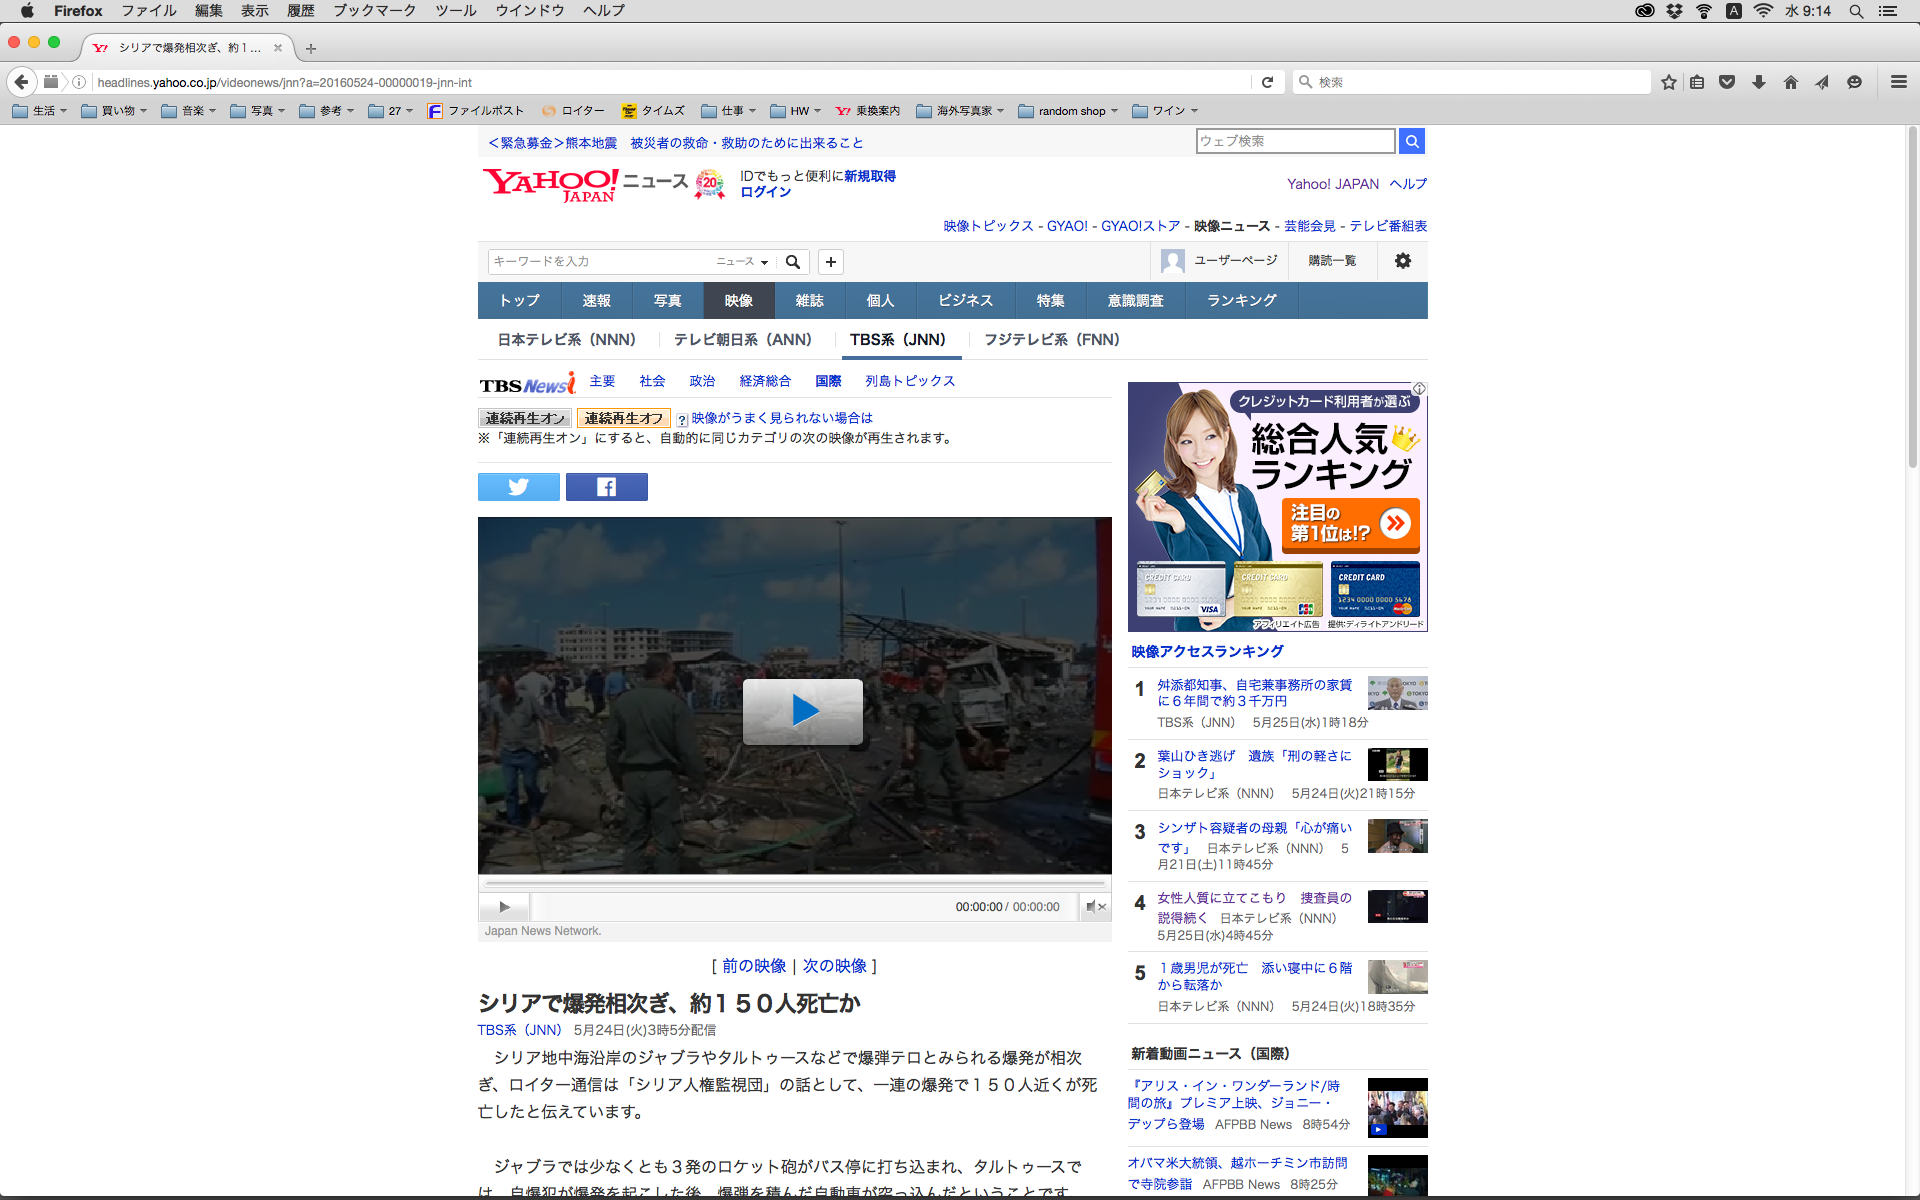Reload the current page
The width and height of the screenshot is (1920, 1200).
[x=1267, y=82]
